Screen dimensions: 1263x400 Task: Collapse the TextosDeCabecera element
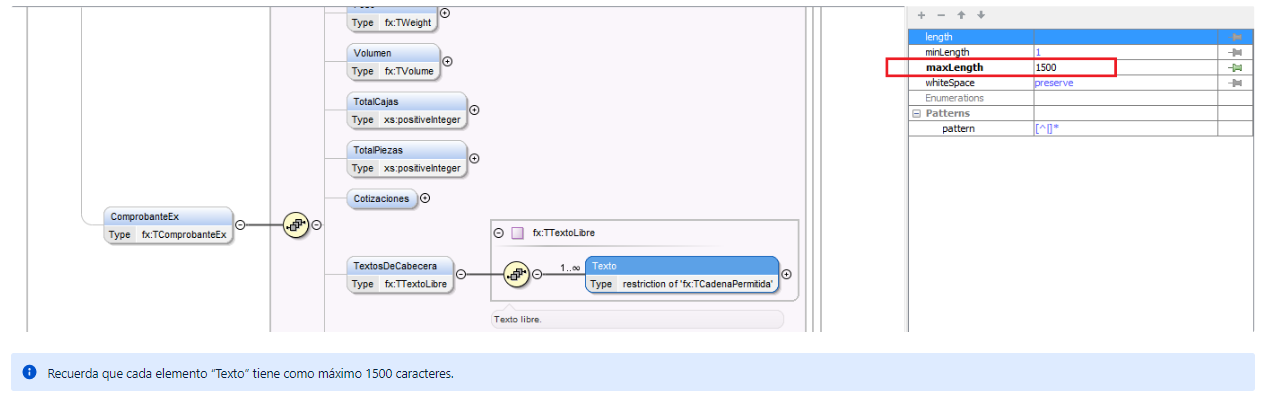coord(461,274)
